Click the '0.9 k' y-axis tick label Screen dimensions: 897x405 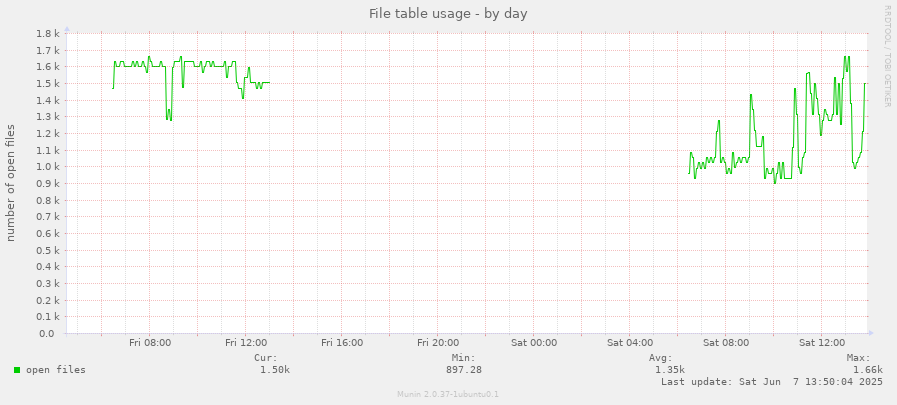pyautogui.click(x=49, y=184)
